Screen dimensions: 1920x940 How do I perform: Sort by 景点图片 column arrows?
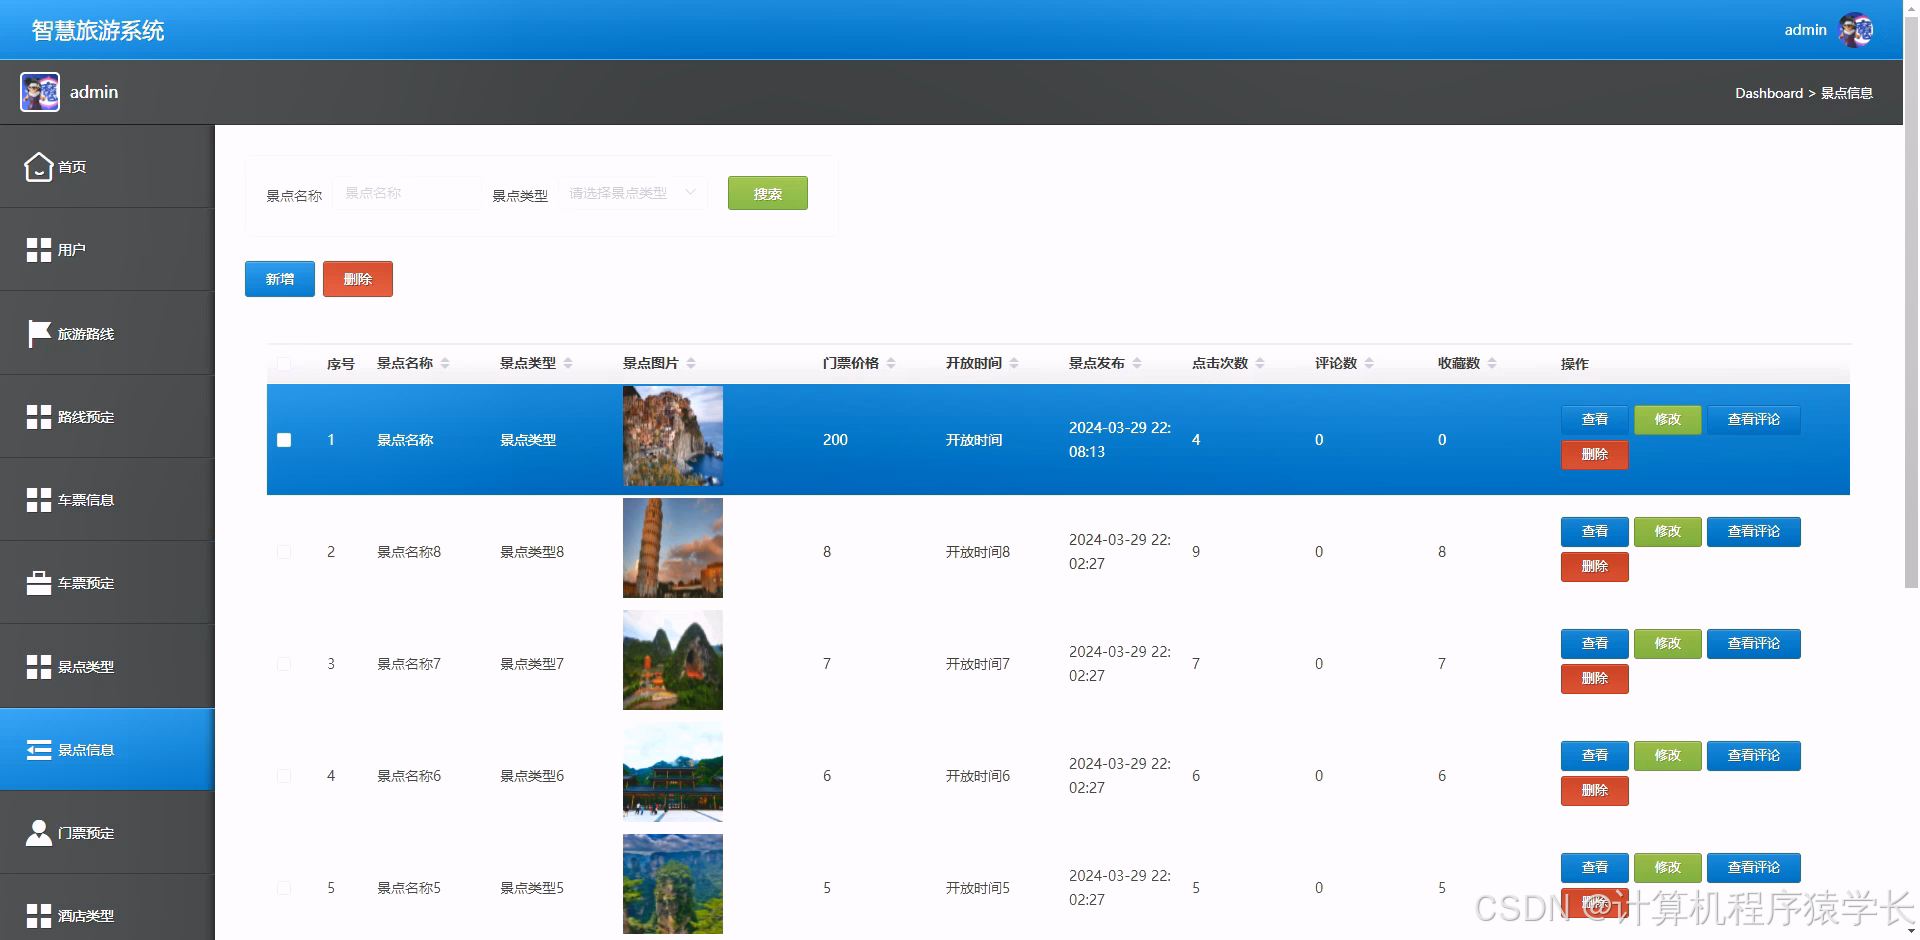691,363
